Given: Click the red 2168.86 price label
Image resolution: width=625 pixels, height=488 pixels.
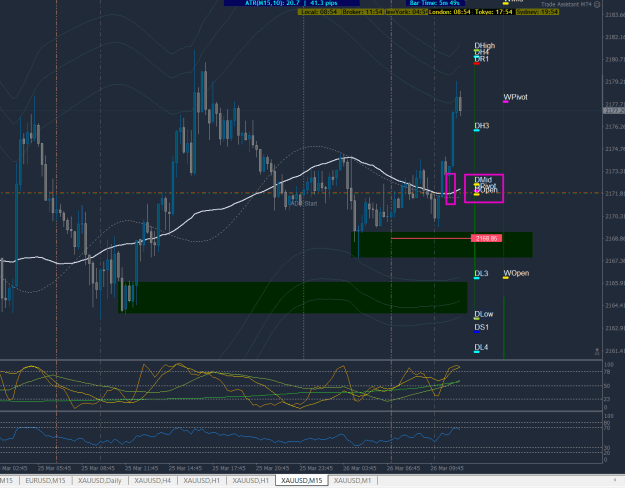Looking at the screenshot, I should tap(486, 238).
